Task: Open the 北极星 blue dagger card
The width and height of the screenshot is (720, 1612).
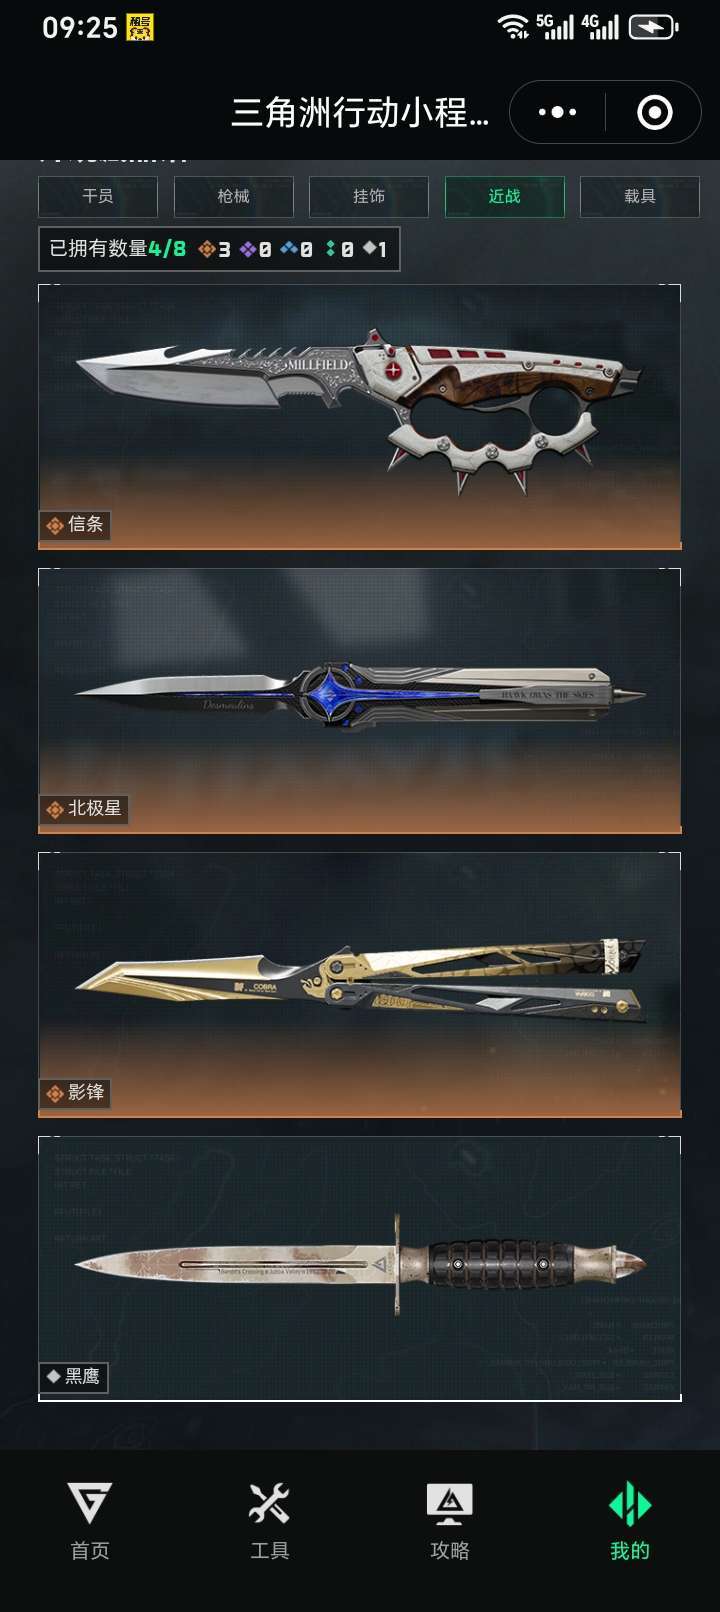Action: coord(360,701)
